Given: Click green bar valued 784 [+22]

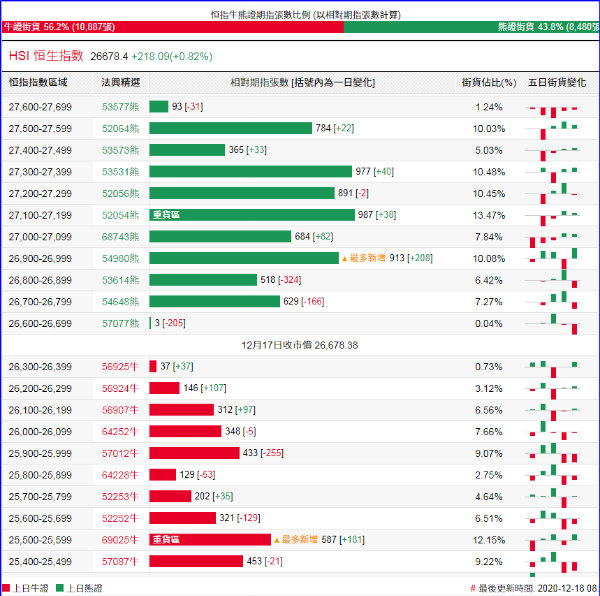Looking at the screenshot, I should (x=230, y=128).
